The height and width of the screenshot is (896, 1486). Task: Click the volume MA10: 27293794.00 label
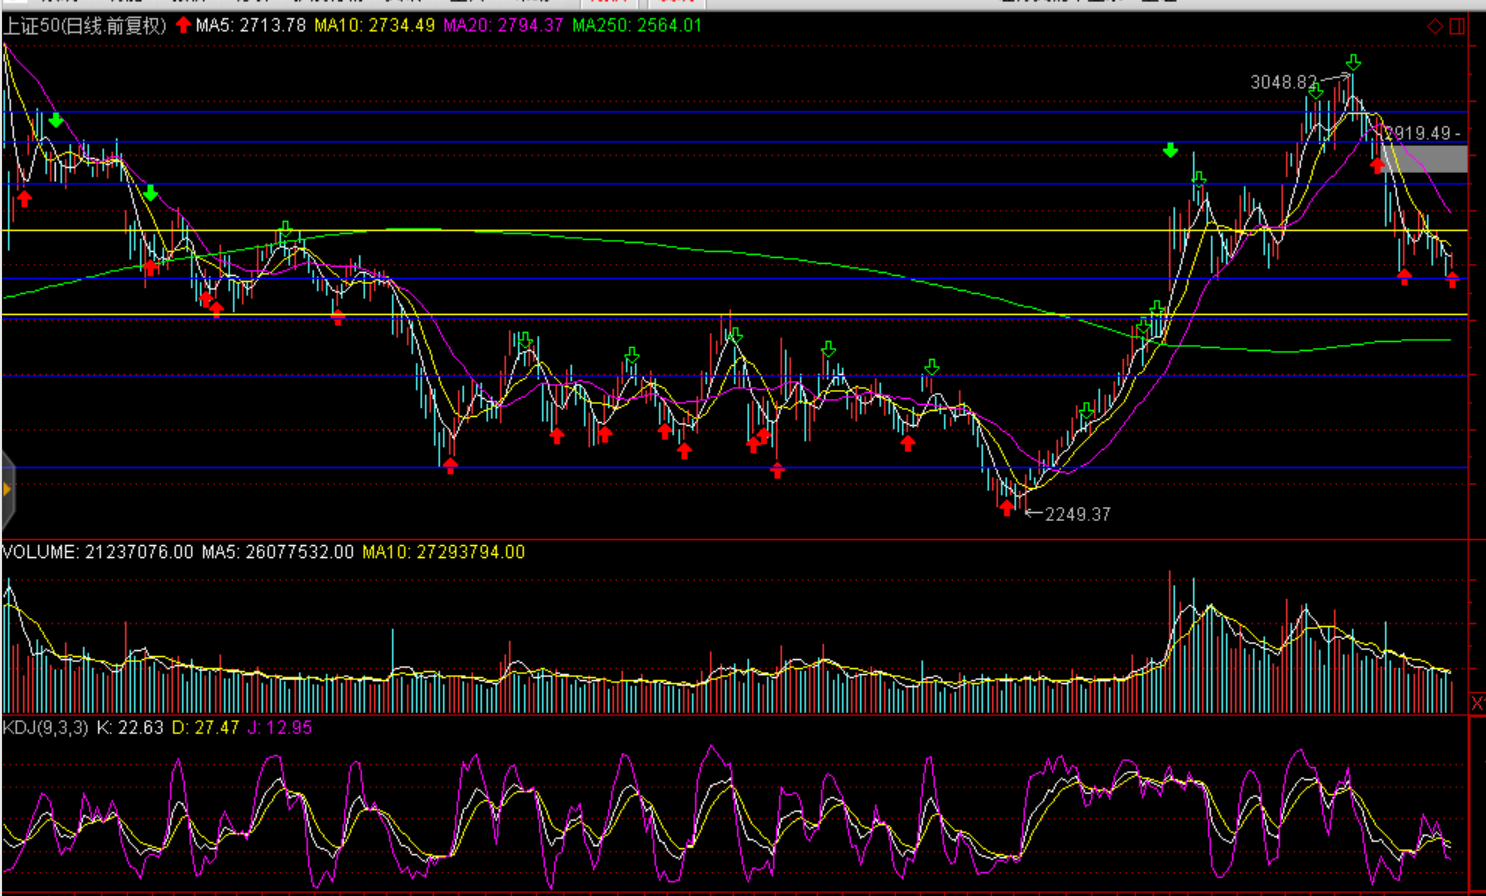[x=443, y=552]
